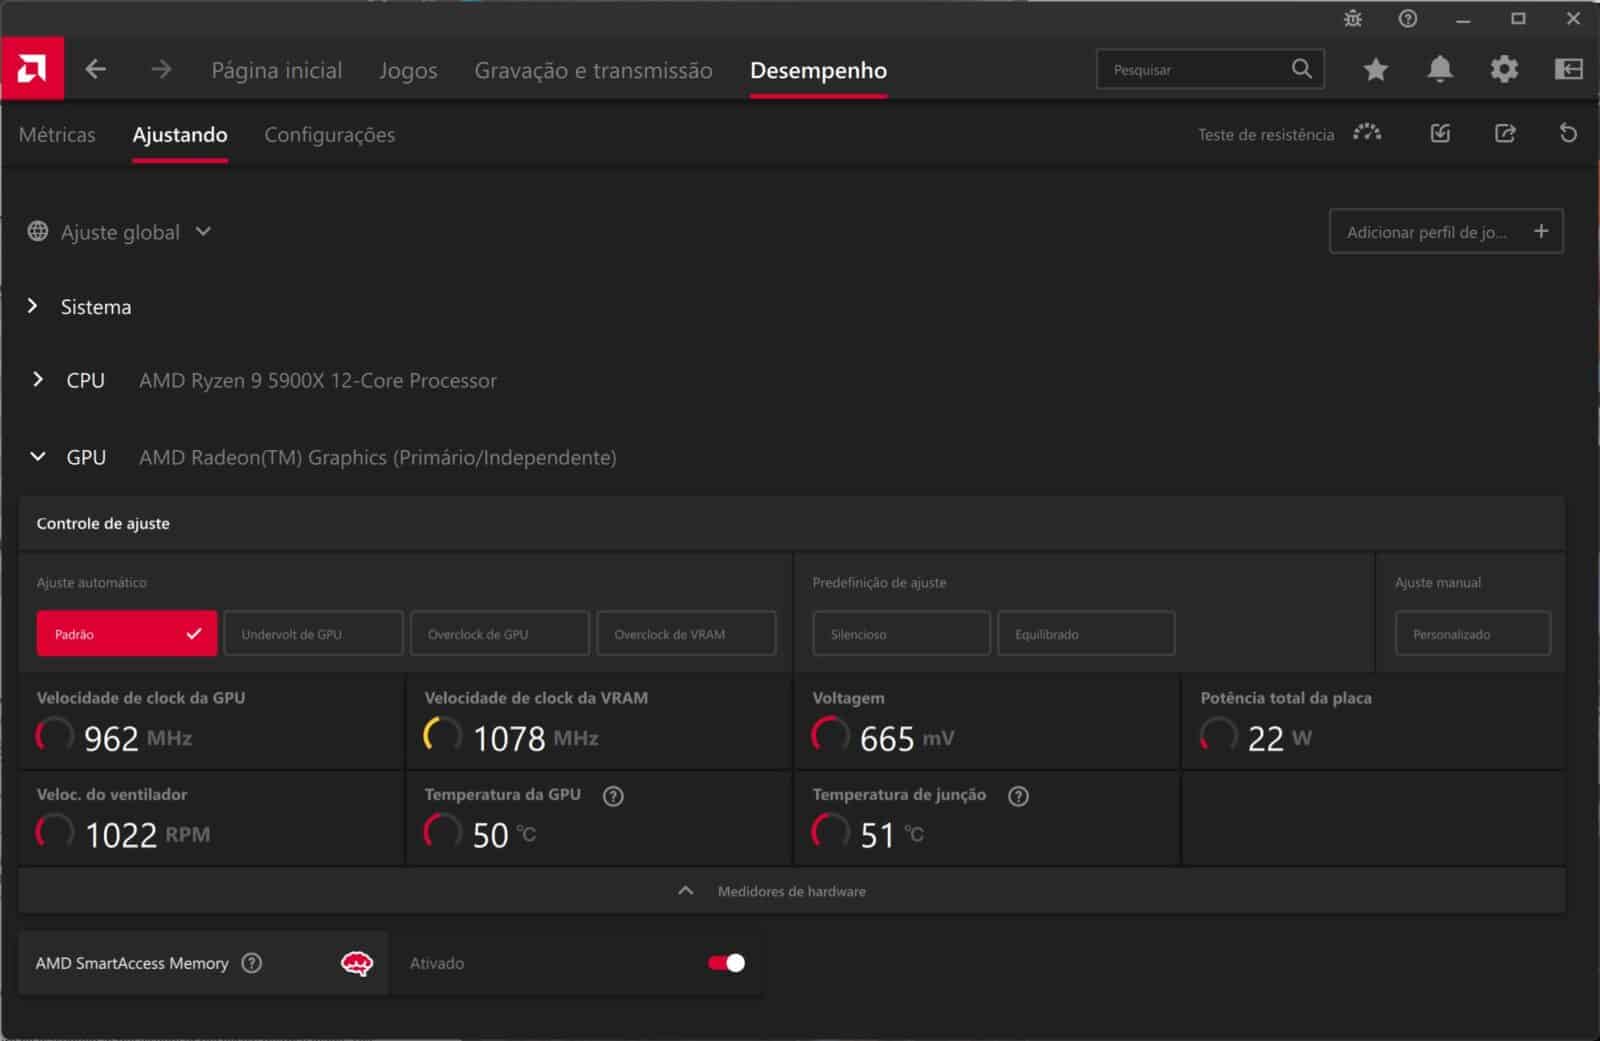The height and width of the screenshot is (1041, 1600).
Task: Import a tuning profile icon
Action: tap(1440, 133)
